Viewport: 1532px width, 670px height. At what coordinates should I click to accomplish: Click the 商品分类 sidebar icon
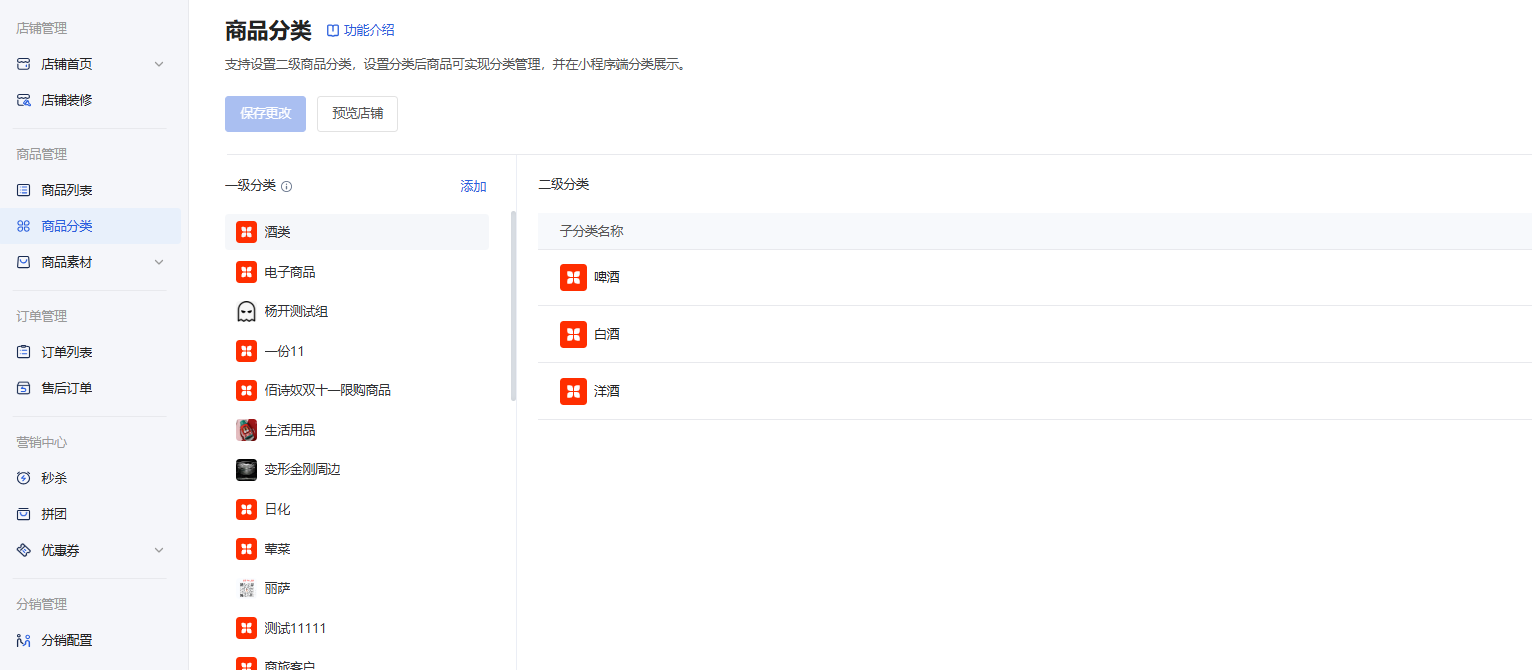24,226
